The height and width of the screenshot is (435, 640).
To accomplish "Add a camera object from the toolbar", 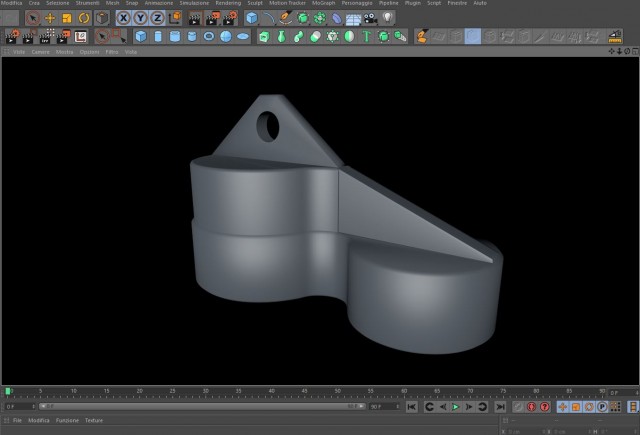I will pos(370,18).
